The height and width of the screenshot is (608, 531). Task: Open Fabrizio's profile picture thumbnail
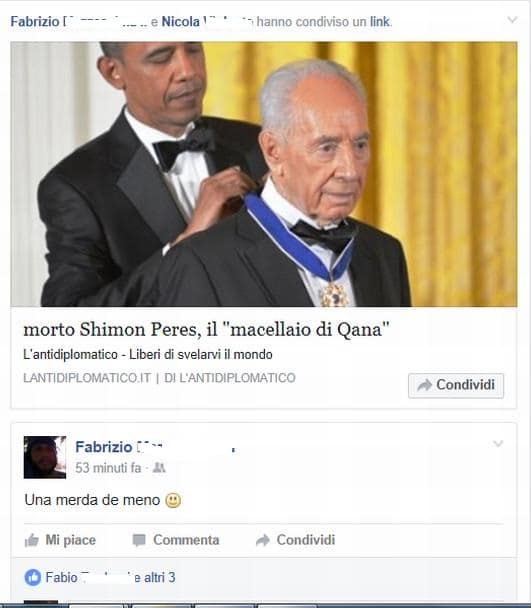pyautogui.click(x=45, y=457)
